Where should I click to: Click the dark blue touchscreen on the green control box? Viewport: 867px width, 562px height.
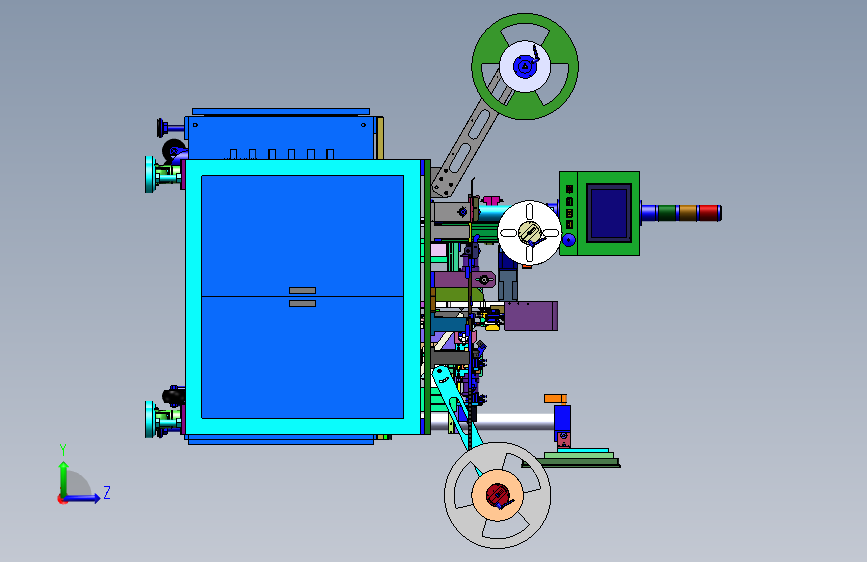pos(609,213)
